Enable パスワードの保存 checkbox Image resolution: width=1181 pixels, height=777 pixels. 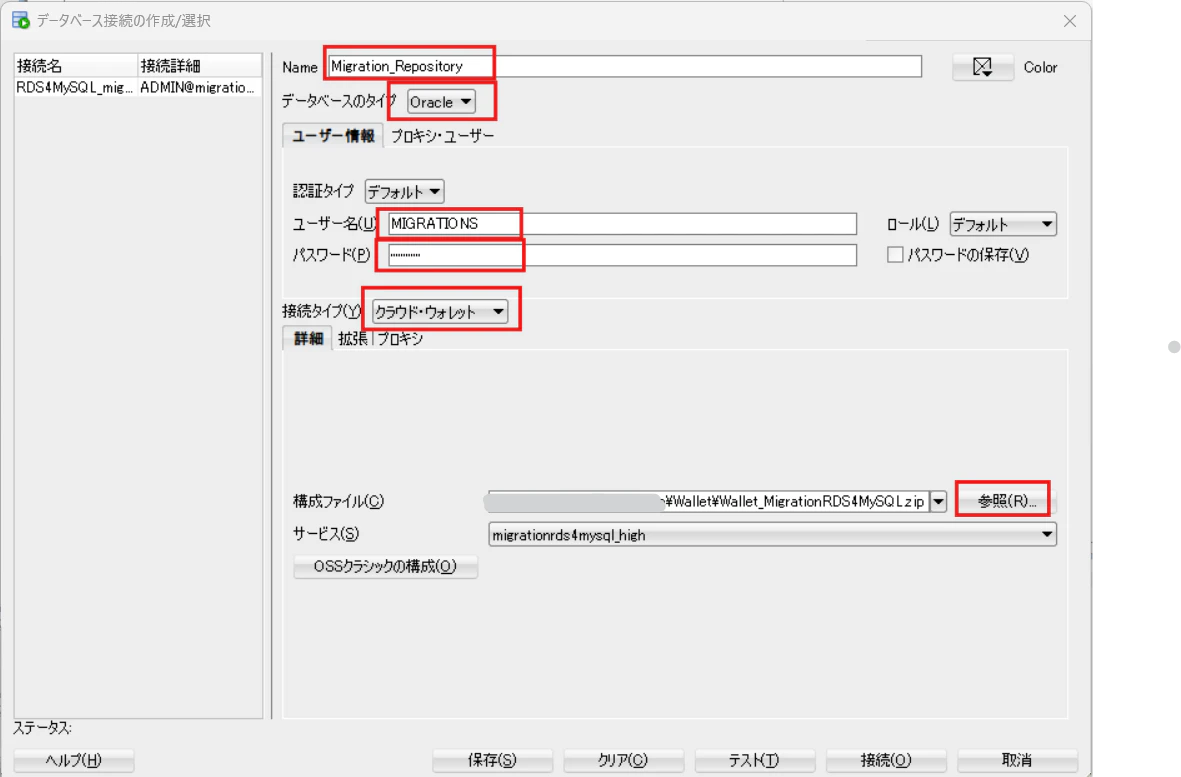tap(895, 254)
